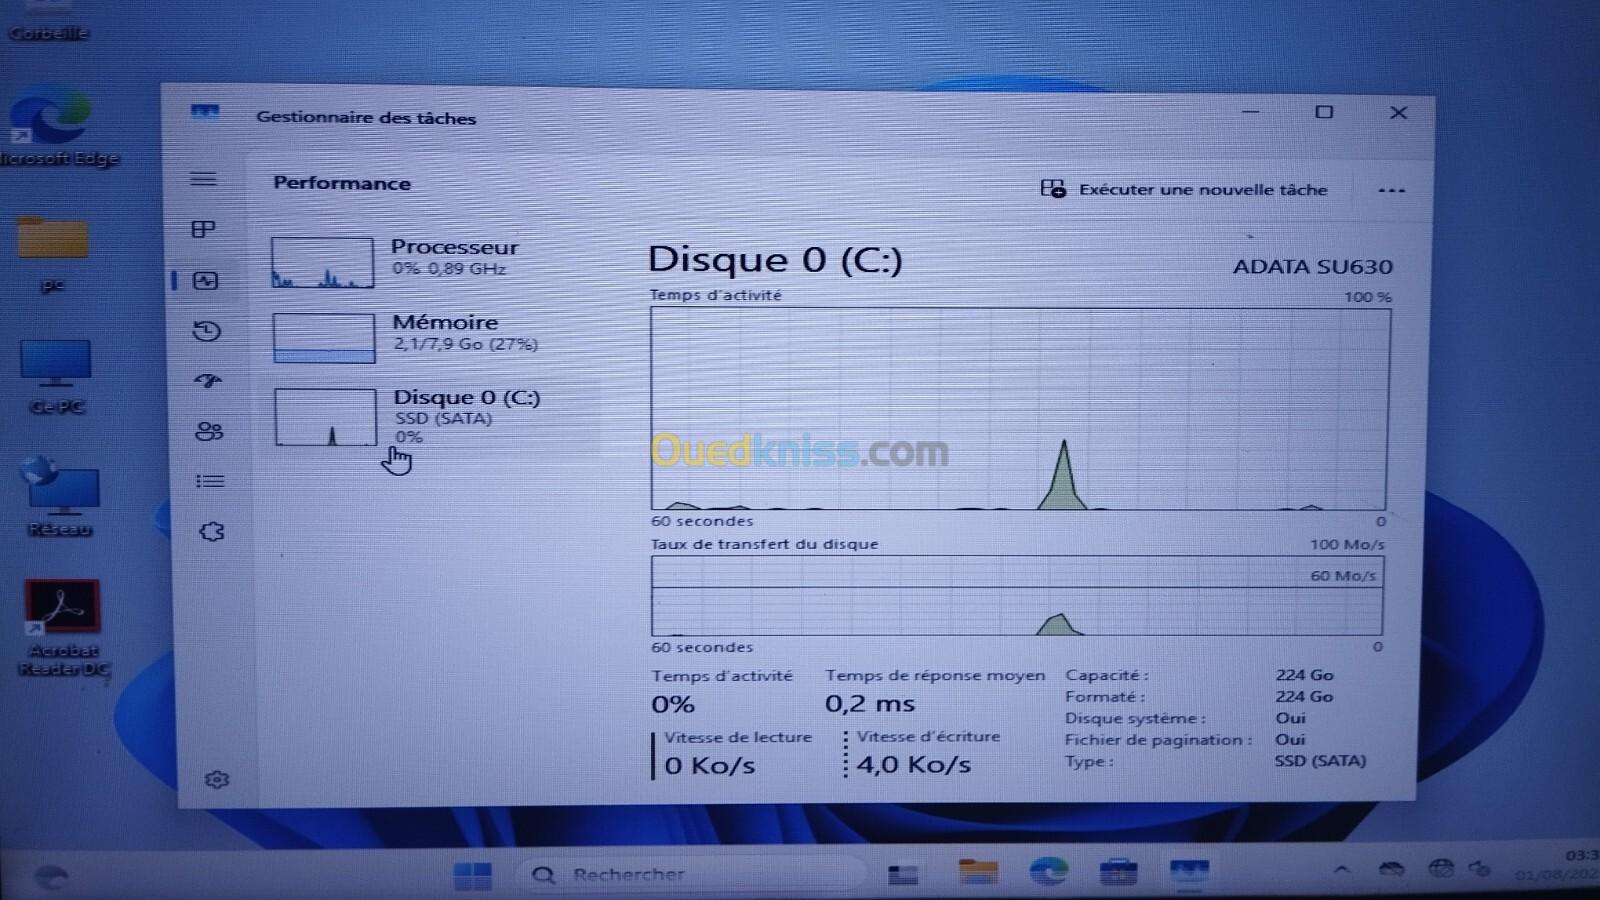This screenshot has width=1600, height=900.
Task: Open File Explorer from the taskbar
Action: point(977,873)
